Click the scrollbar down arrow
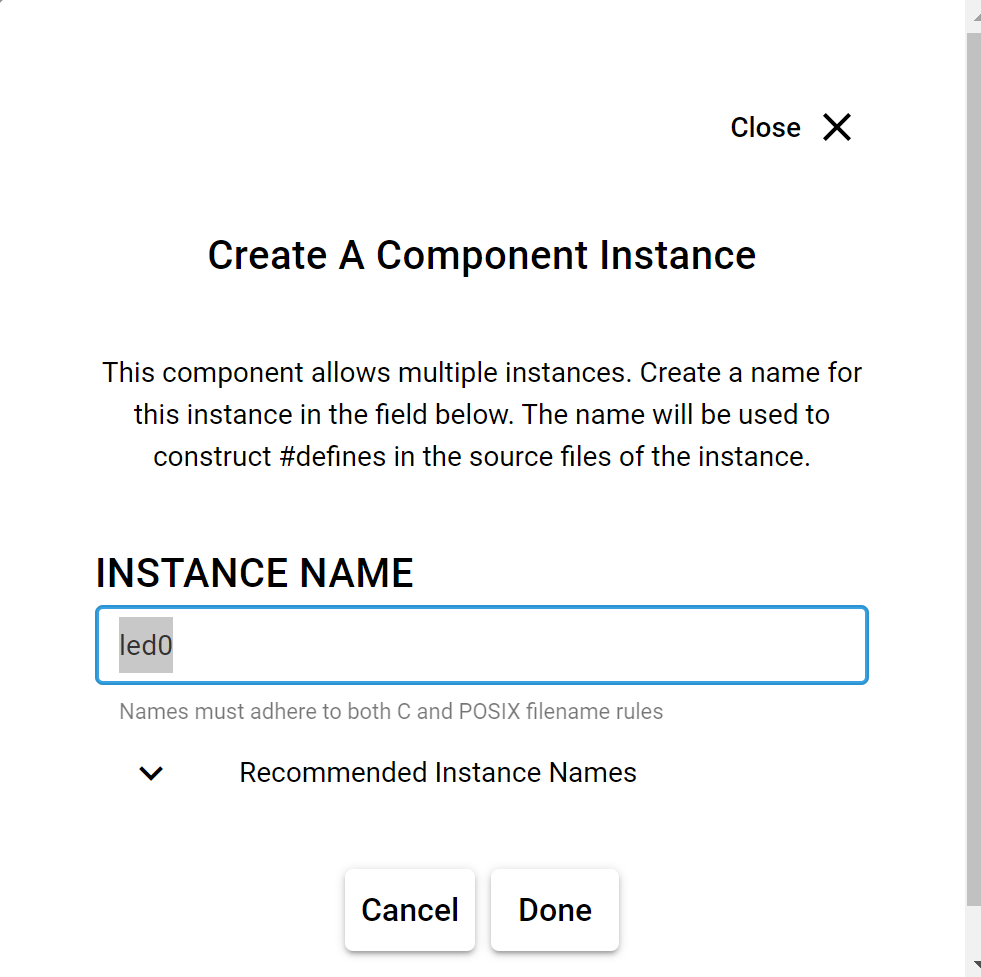The width and height of the screenshot is (981, 977). (975, 966)
